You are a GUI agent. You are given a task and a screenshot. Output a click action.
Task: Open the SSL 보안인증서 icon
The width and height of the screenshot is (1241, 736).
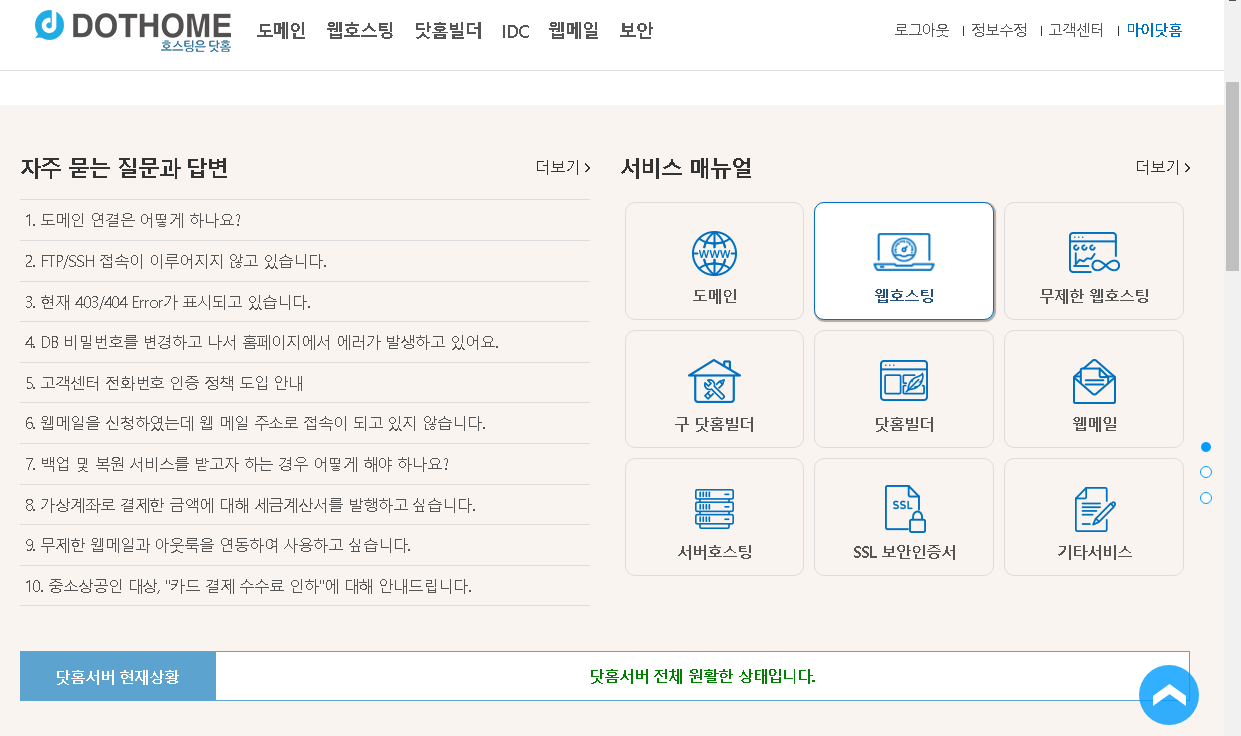pos(904,509)
